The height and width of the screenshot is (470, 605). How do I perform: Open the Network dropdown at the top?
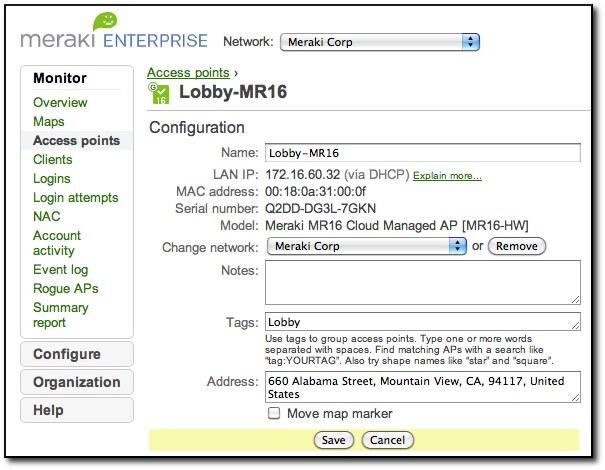pos(380,42)
